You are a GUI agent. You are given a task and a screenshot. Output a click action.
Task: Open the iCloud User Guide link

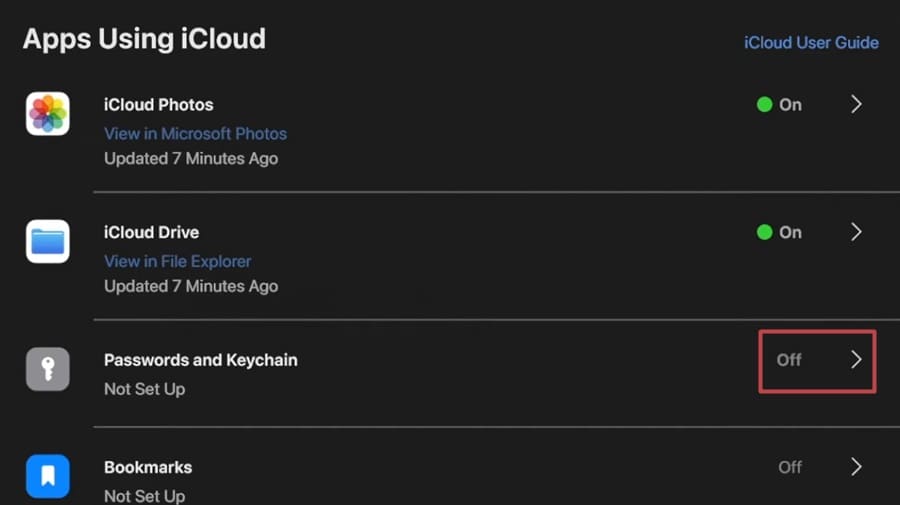click(811, 42)
